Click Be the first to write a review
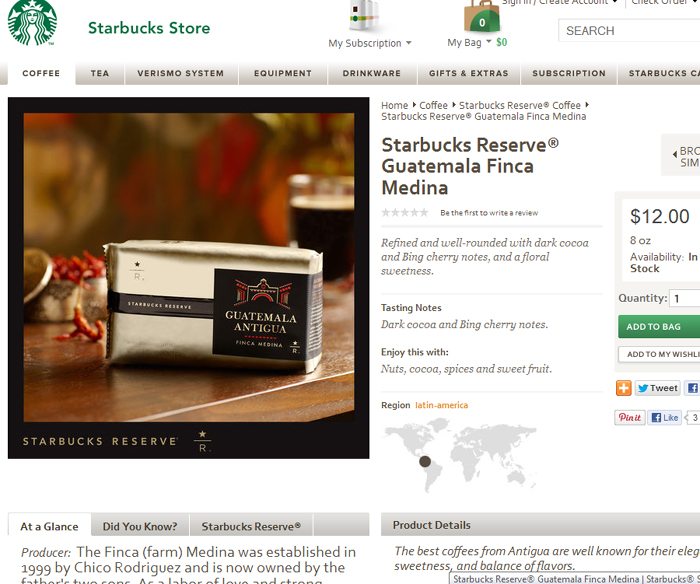Screen dimensions: 700x584 [x=489, y=213]
